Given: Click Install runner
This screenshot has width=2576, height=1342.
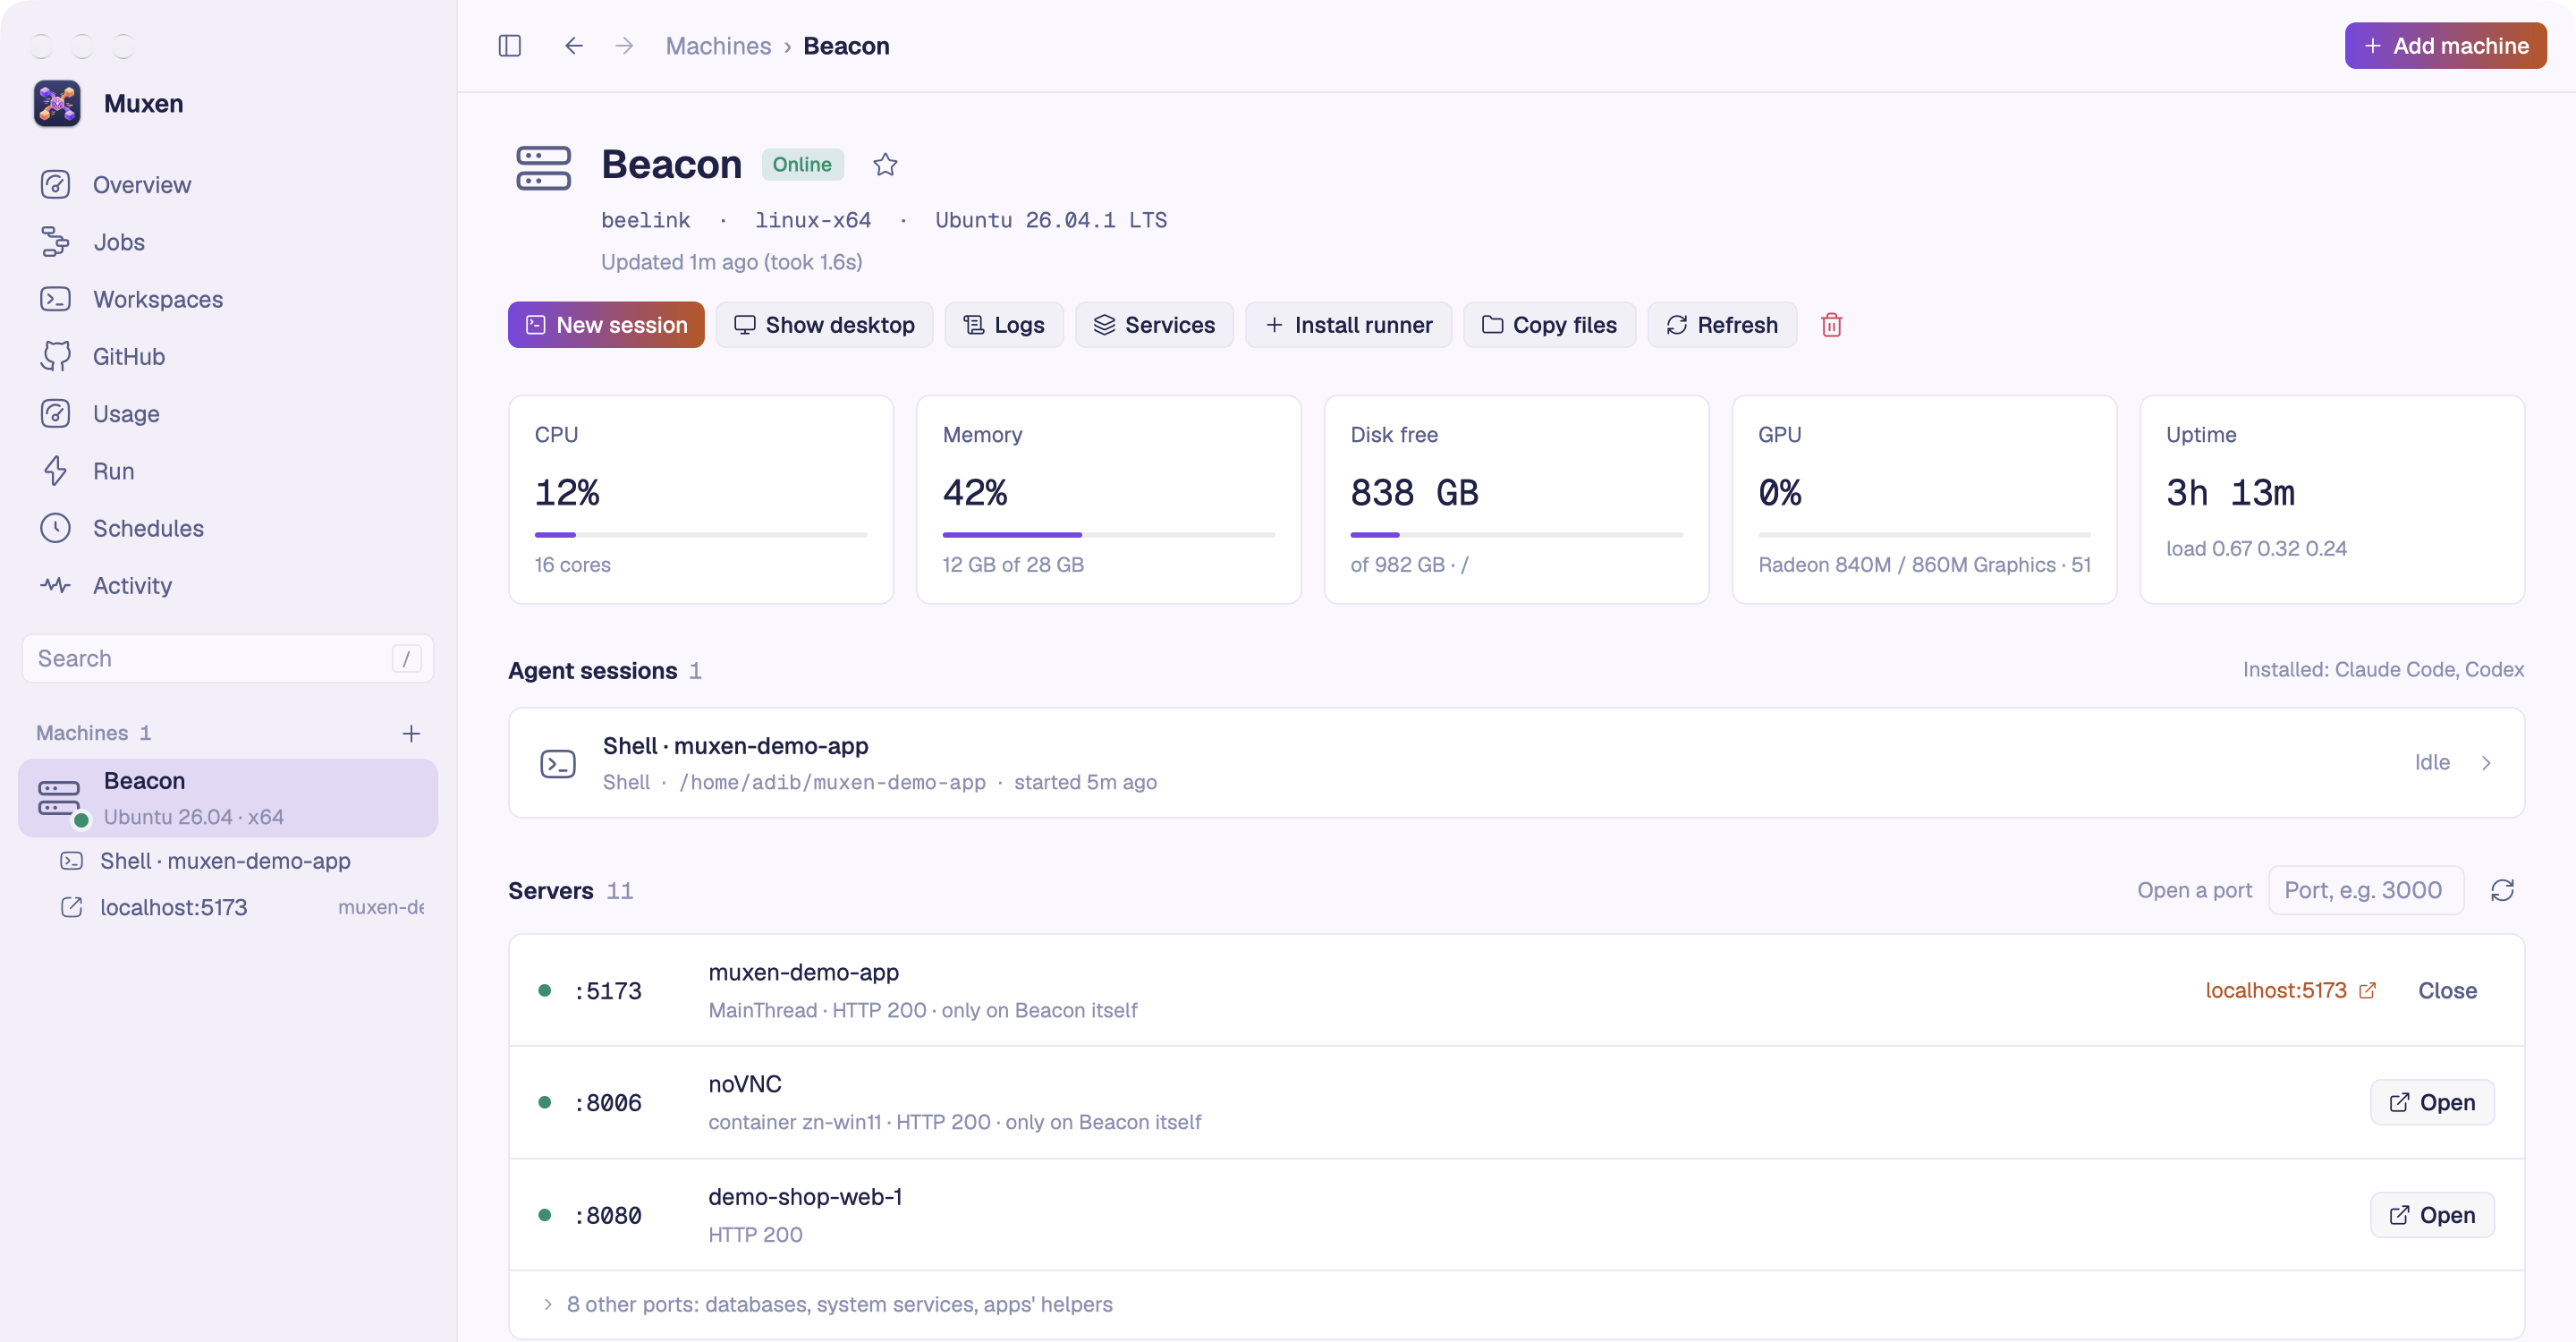Looking at the screenshot, I should (1348, 325).
